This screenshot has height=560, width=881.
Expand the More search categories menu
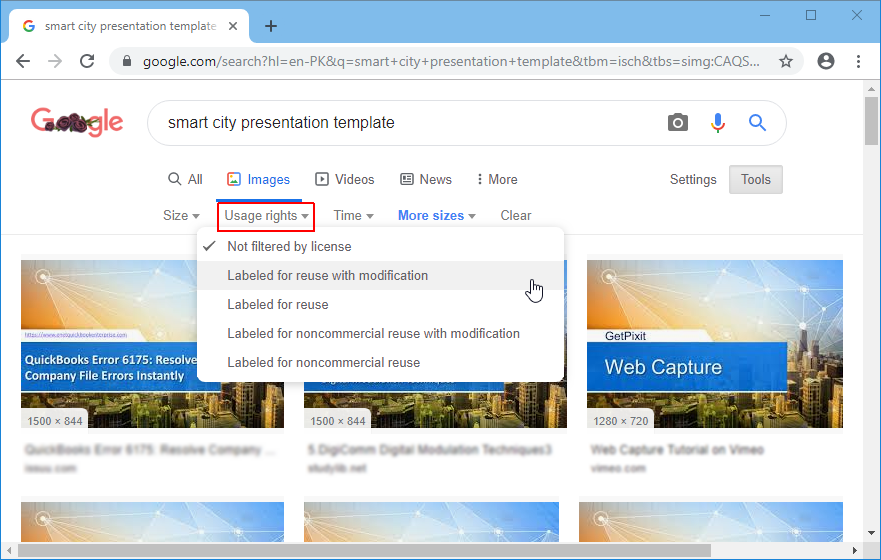pyautogui.click(x=497, y=179)
